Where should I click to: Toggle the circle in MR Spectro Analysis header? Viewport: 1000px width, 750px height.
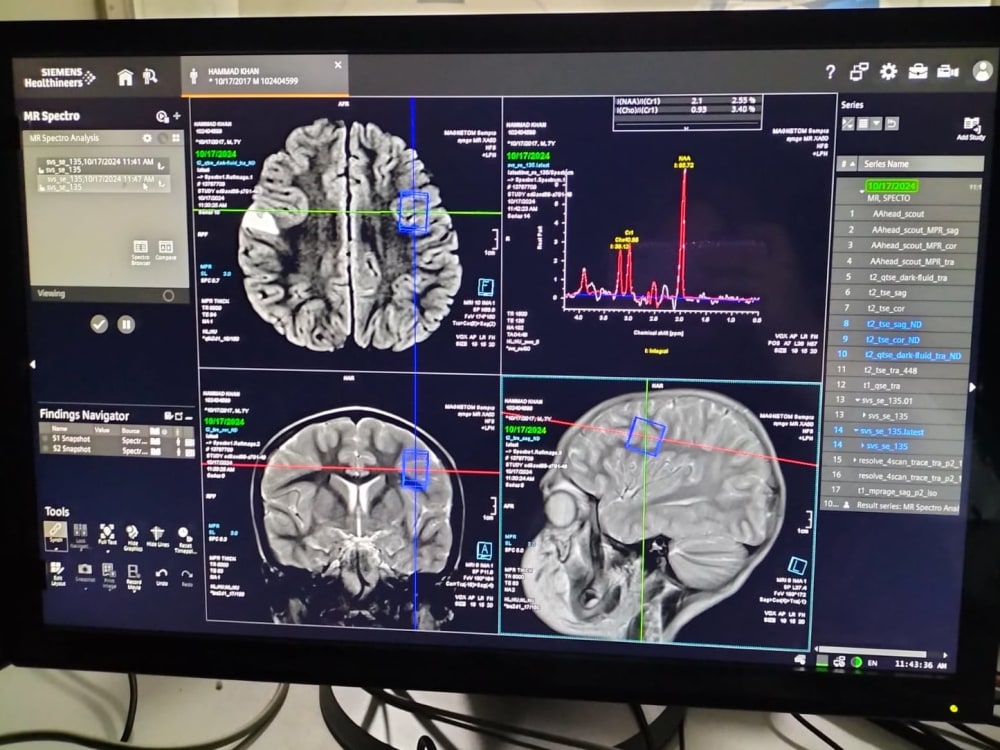point(163,138)
